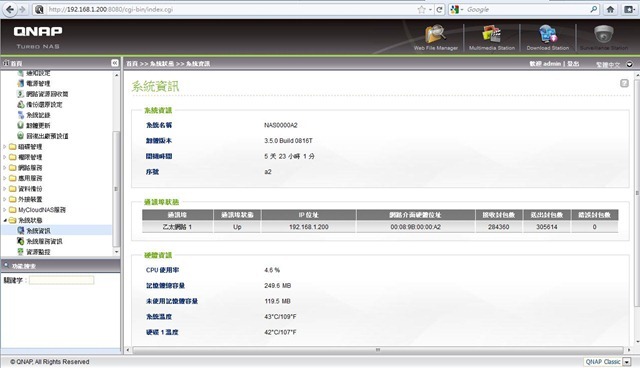
Task: Expand 應用服務 folder arrow
Action: [x=5, y=178]
